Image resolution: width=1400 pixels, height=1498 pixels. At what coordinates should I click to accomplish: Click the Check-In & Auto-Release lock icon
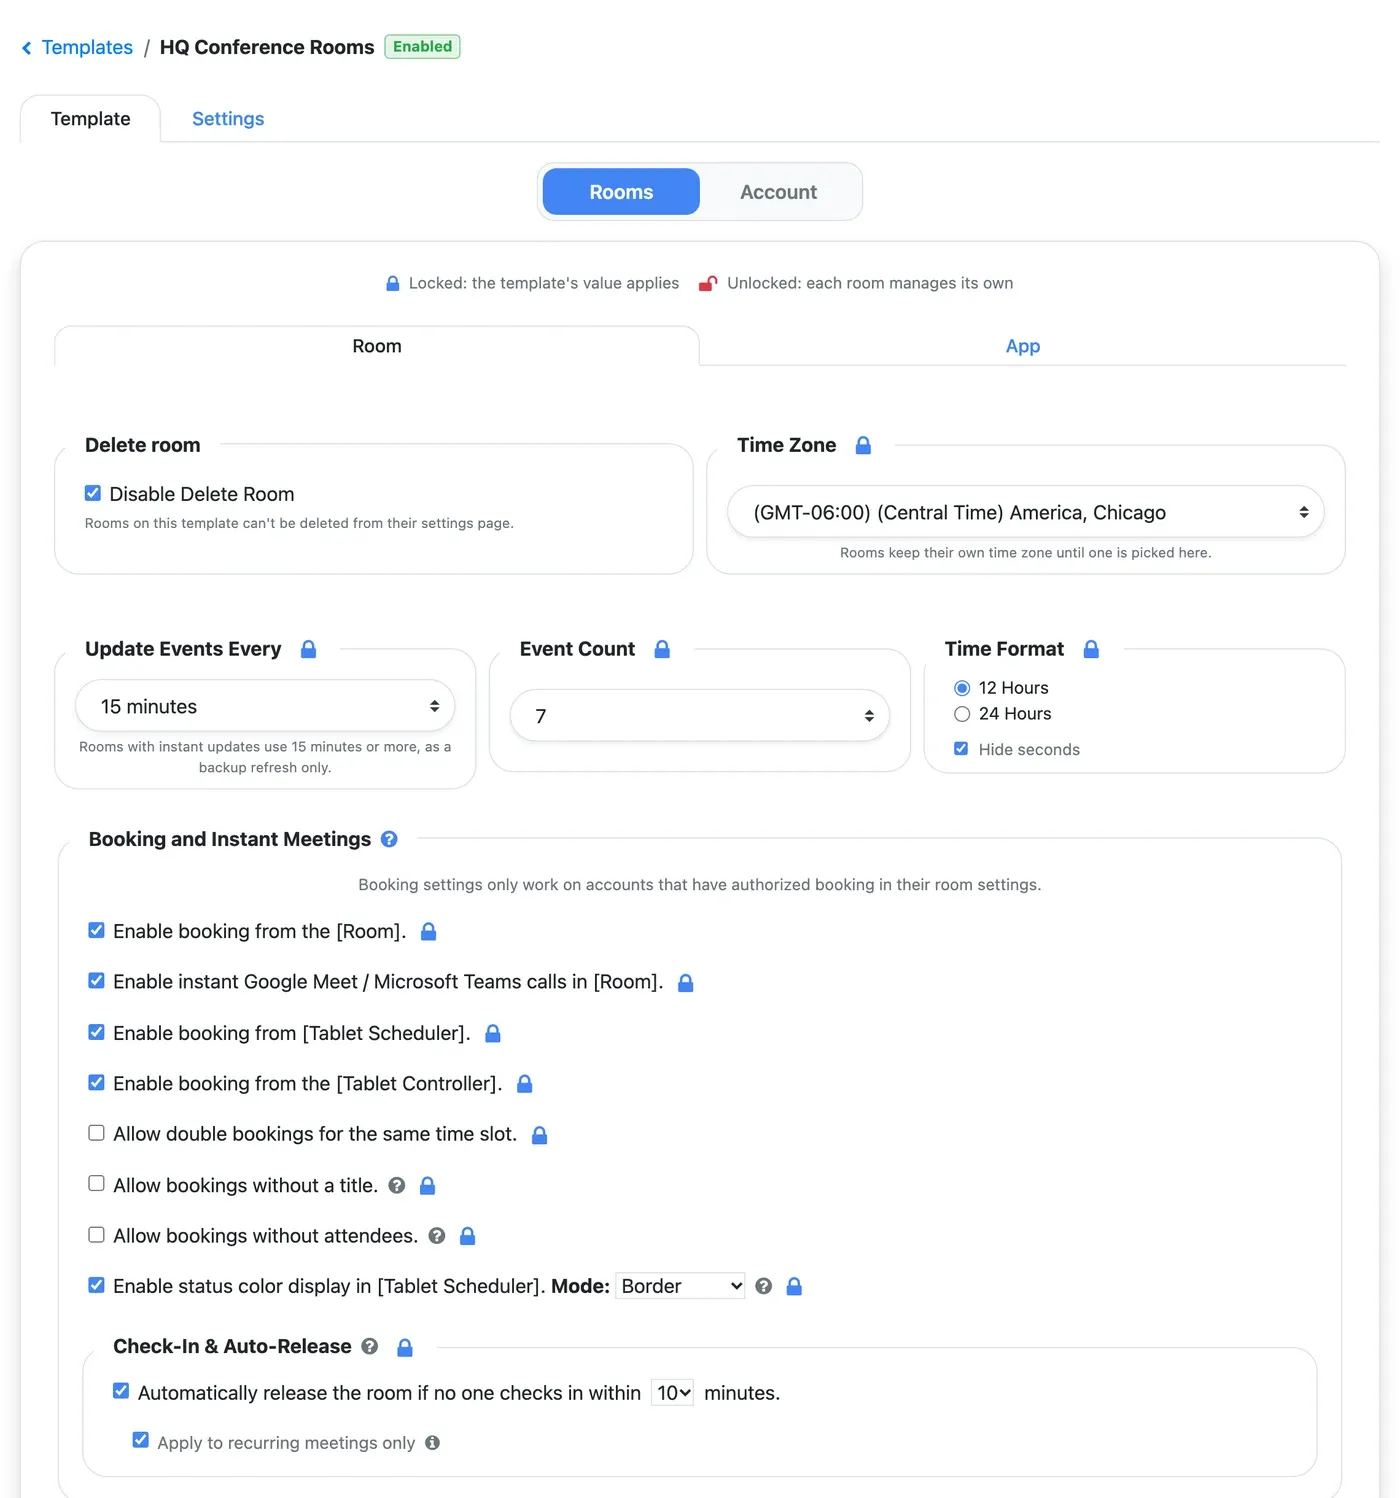coord(404,1347)
